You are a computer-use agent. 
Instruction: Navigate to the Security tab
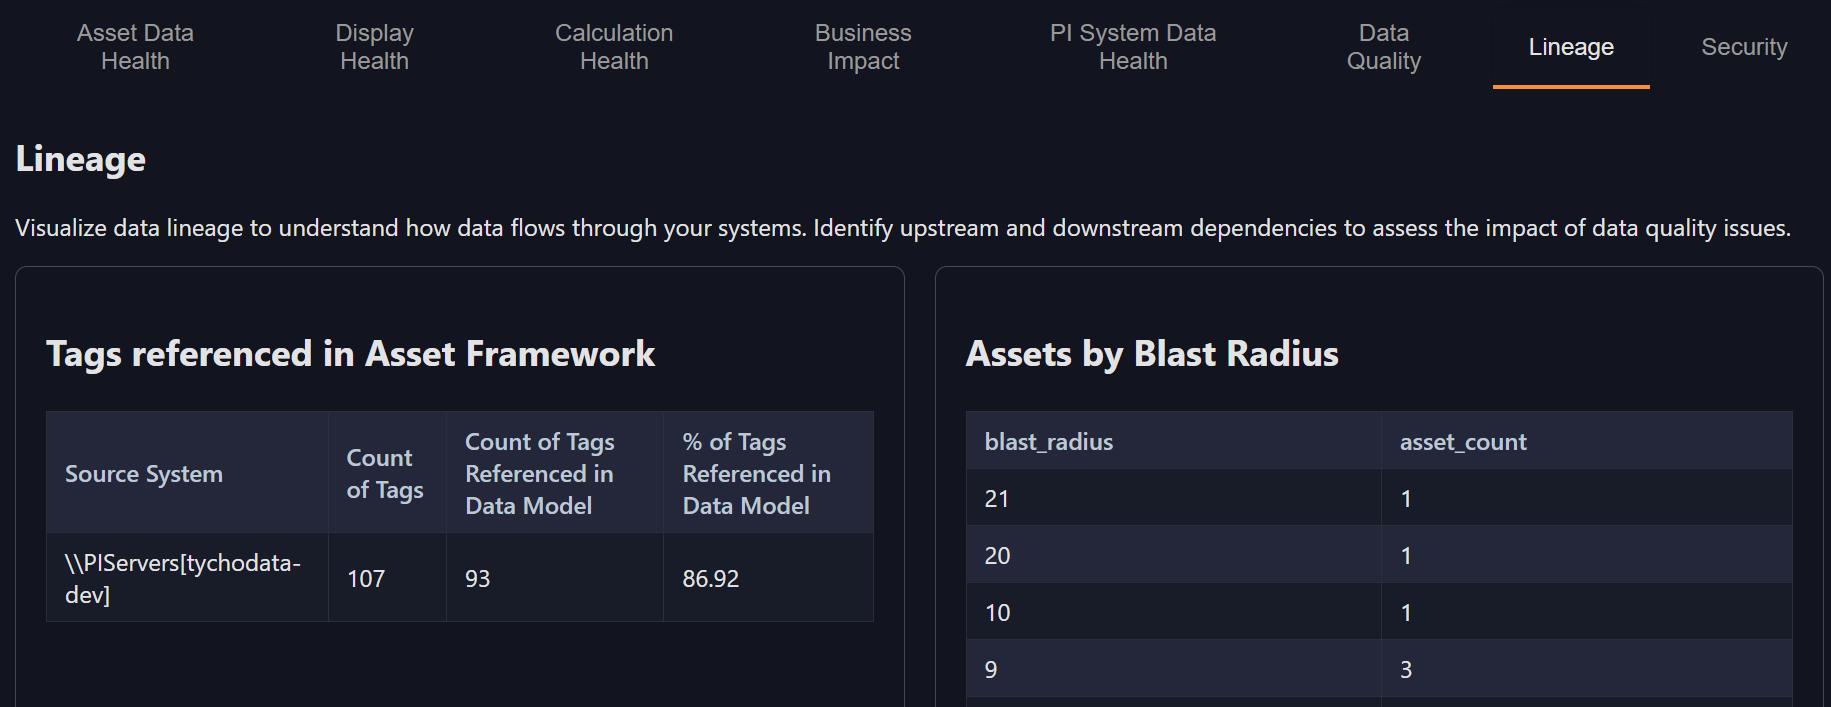(x=1743, y=47)
